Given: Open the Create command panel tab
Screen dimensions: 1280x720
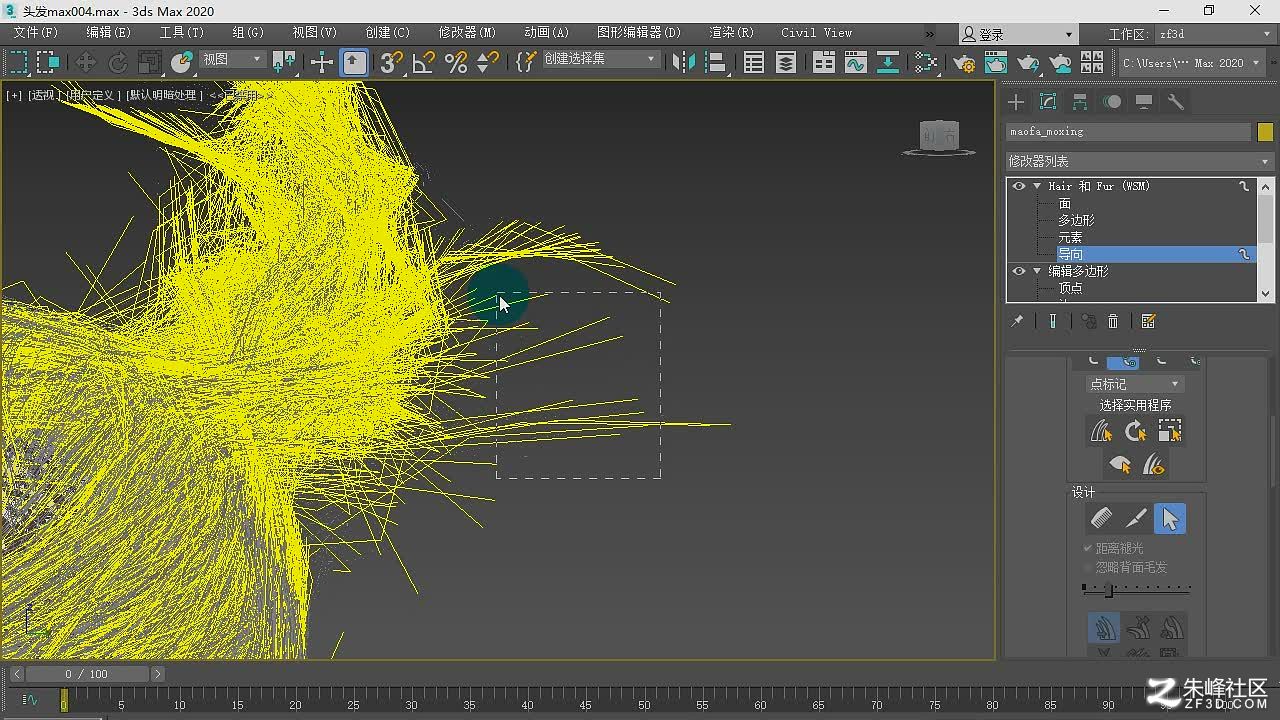Looking at the screenshot, I should [1016, 102].
